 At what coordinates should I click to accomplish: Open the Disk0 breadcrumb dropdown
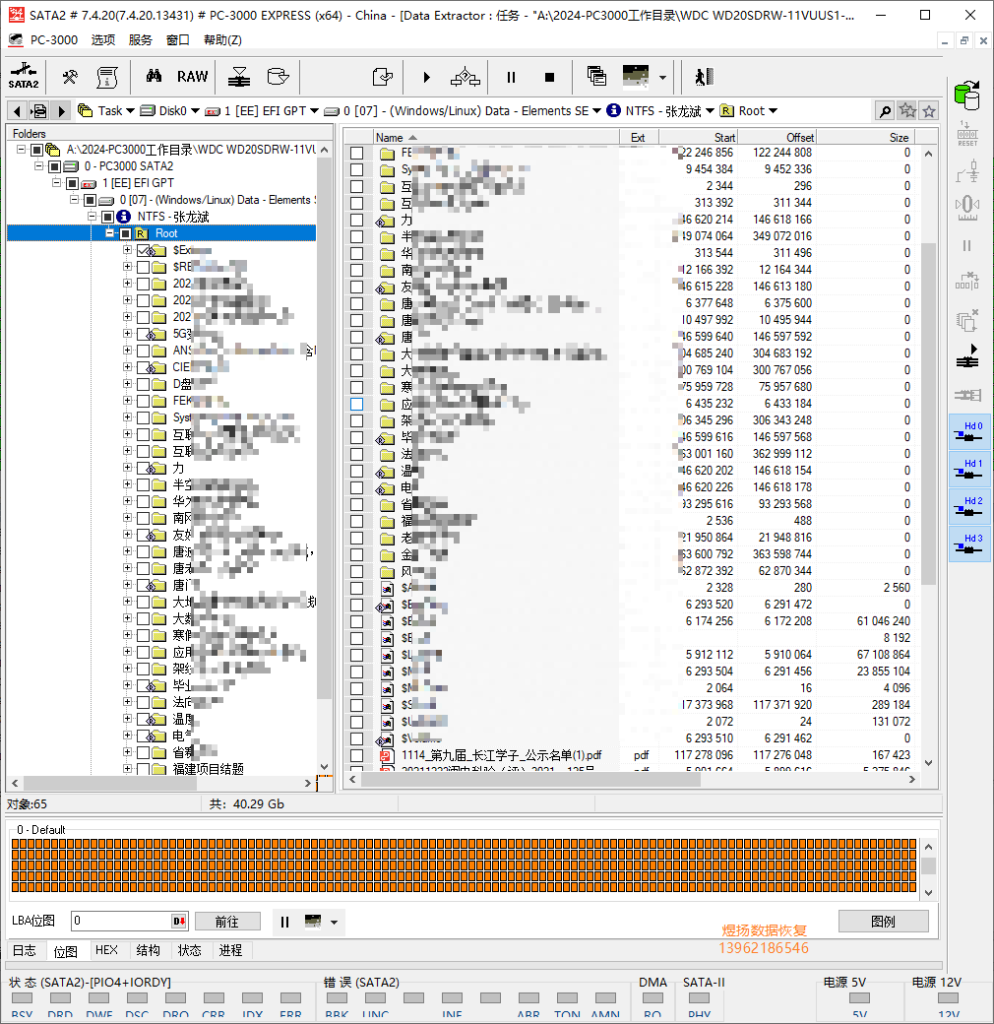click(x=195, y=111)
